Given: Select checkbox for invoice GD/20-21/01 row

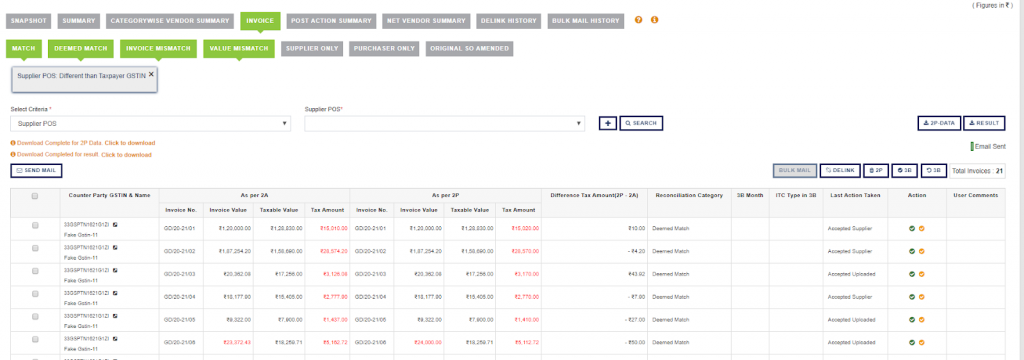Looking at the screenshot, I should point(35,225).
